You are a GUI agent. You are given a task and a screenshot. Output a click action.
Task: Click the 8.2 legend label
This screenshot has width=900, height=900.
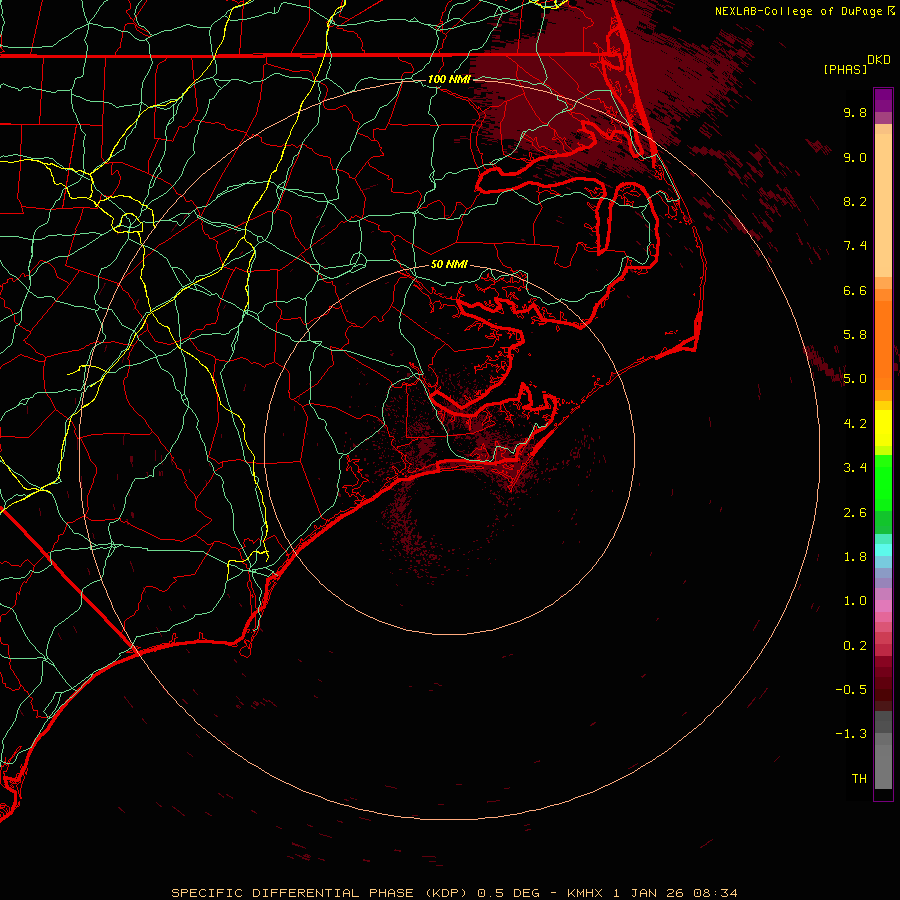click(x=855, y=201)
